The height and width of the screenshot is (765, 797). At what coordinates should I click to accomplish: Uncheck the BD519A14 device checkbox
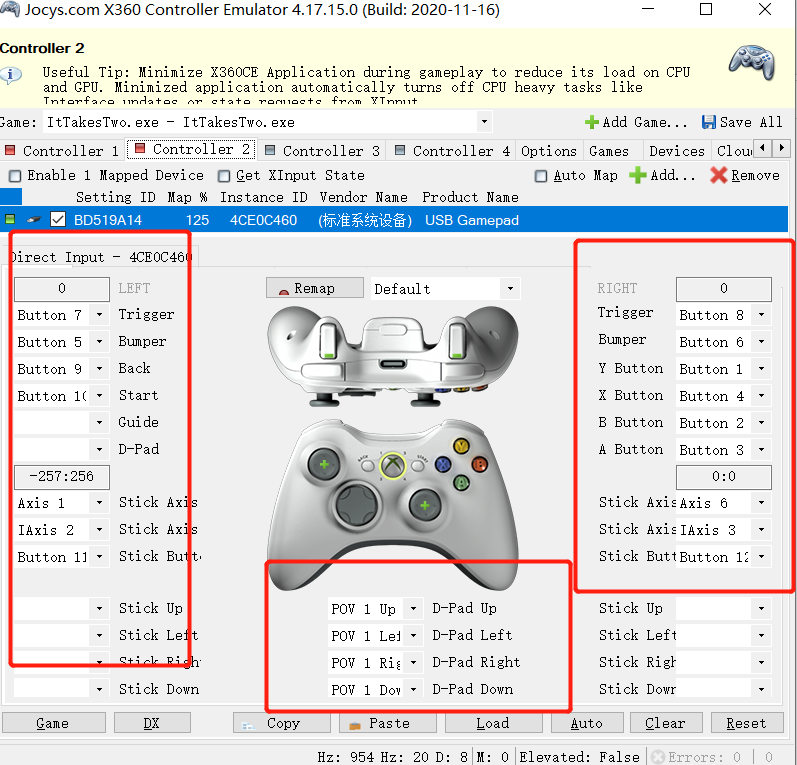[x=58, y=220]
